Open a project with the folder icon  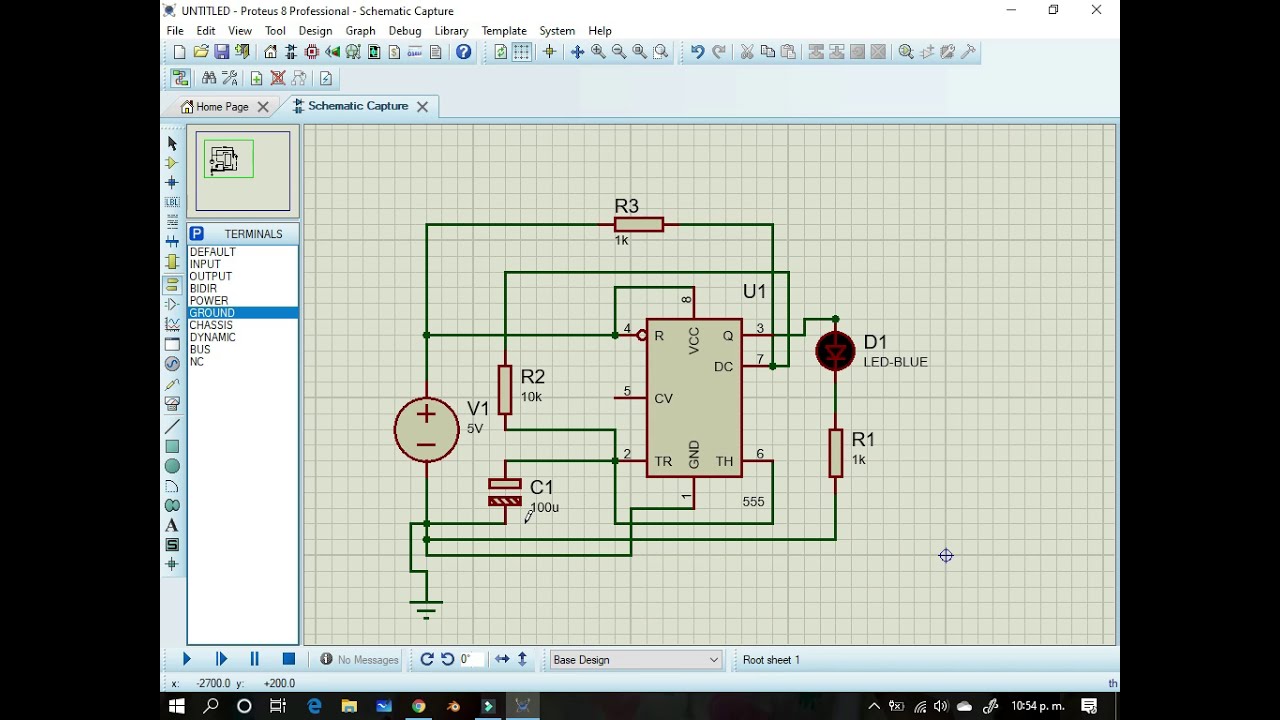tap(200, 52)
